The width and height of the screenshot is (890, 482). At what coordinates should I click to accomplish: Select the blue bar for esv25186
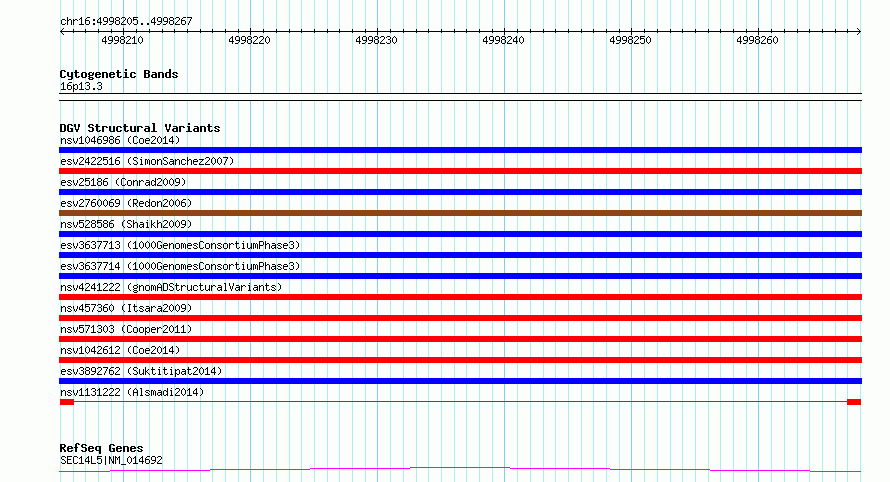[x=460, y=192]
